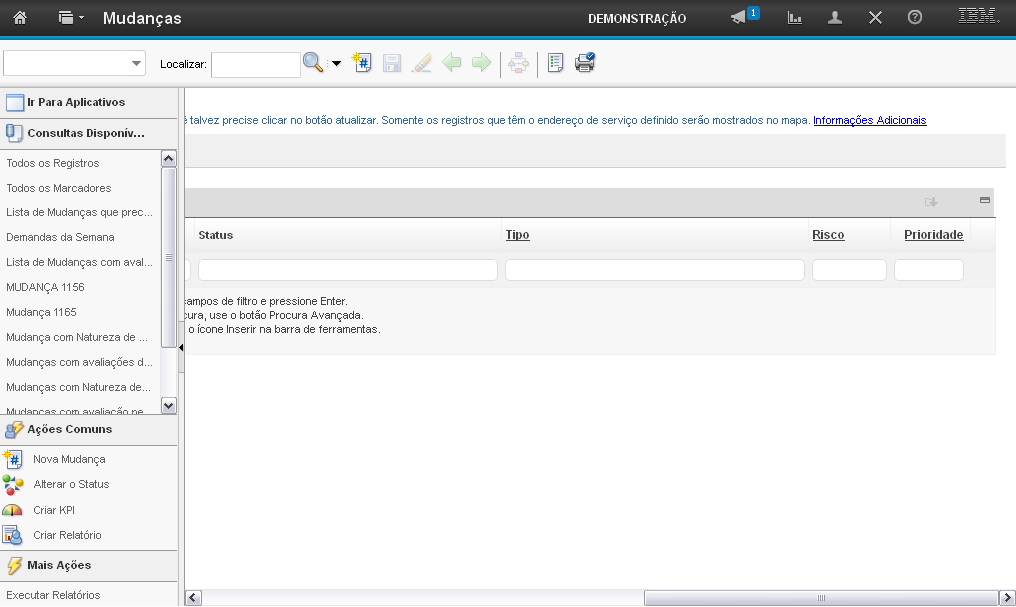This screenshot has height=607, width=1016.
Task: Collapse the table with minimize icon
Action: coord(985,201)
